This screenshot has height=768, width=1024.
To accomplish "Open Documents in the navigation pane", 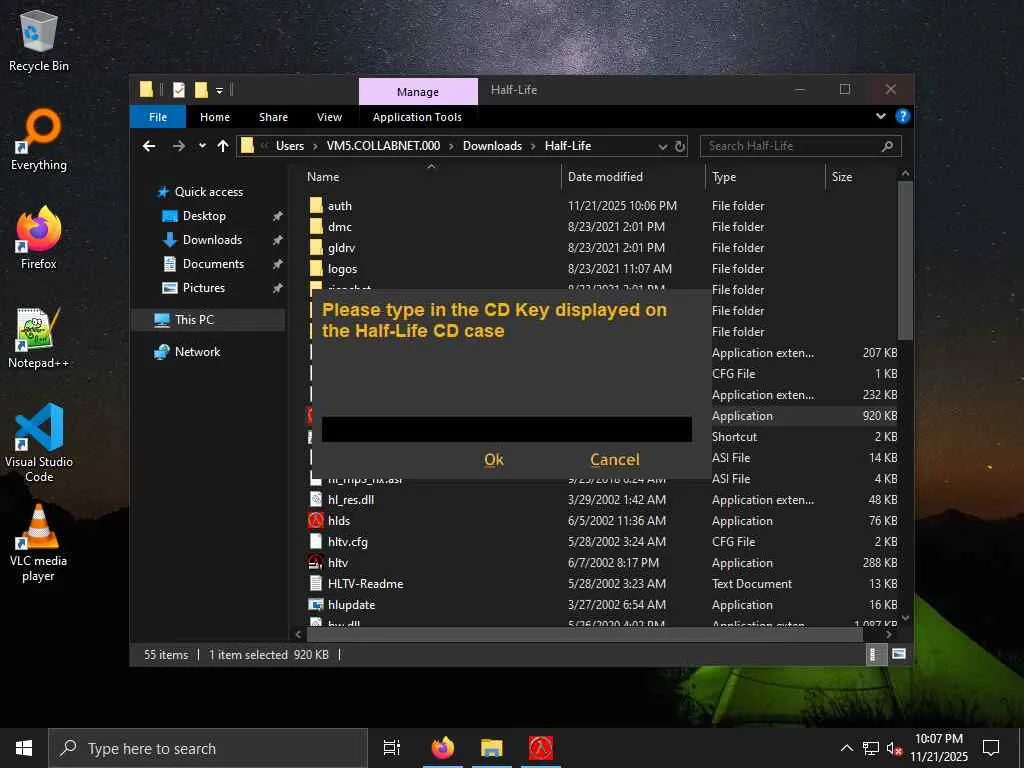I will 213,264.
